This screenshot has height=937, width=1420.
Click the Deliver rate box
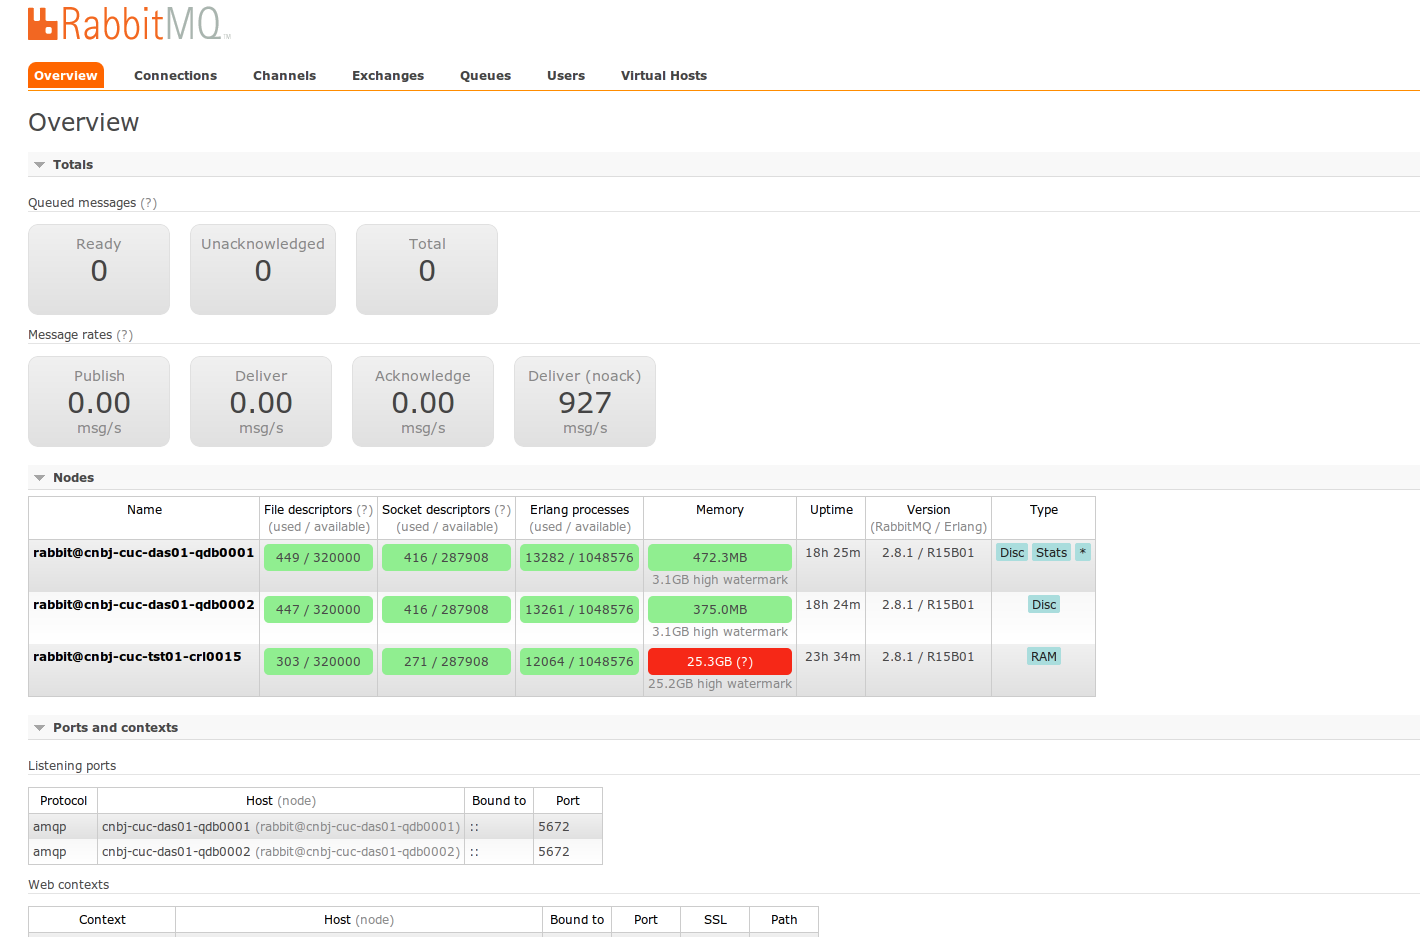click(x=261, y=401)
